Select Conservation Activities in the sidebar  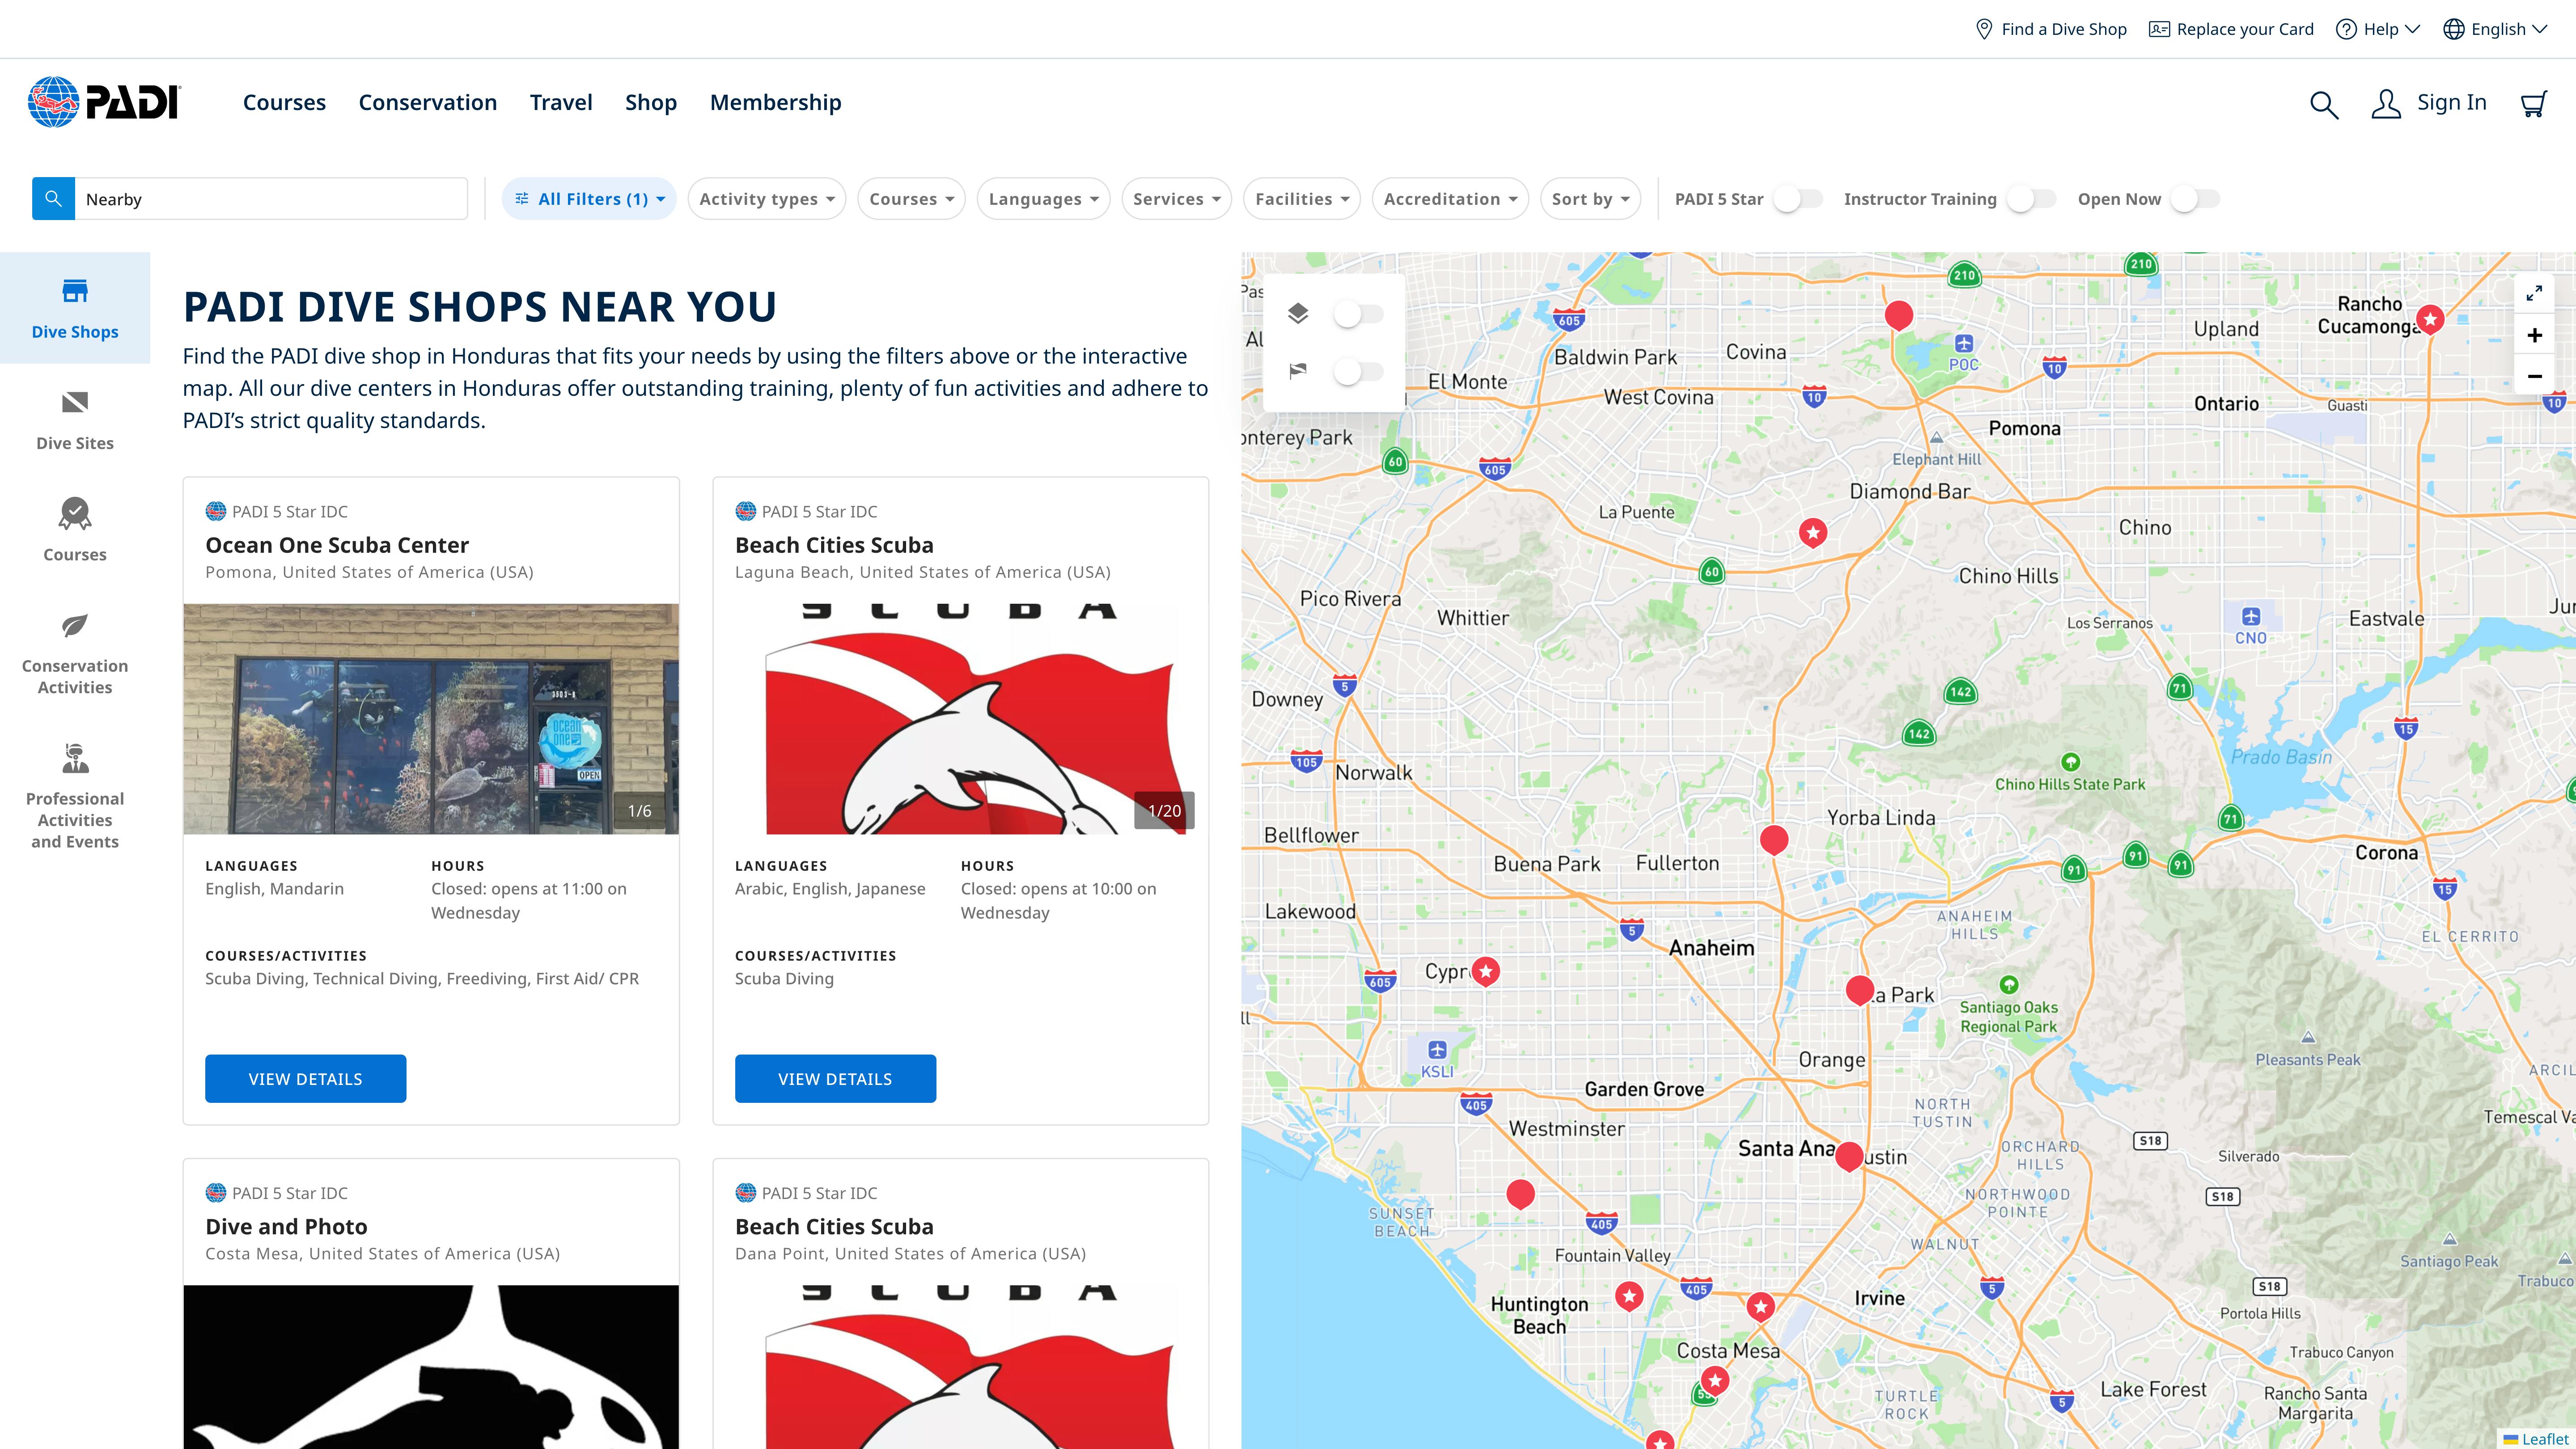pos(75,653)
